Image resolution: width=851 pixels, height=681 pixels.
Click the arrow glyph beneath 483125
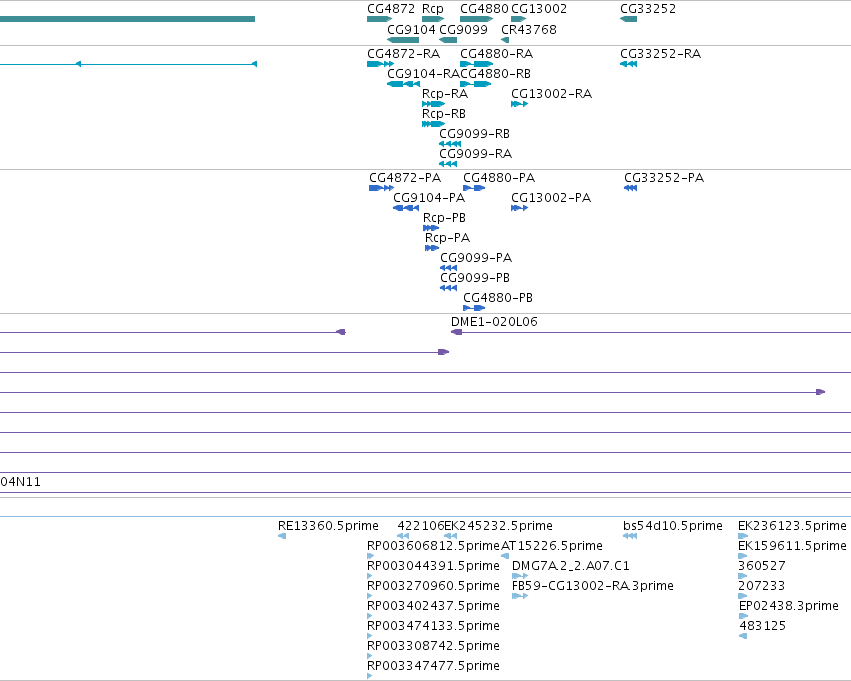743,636
